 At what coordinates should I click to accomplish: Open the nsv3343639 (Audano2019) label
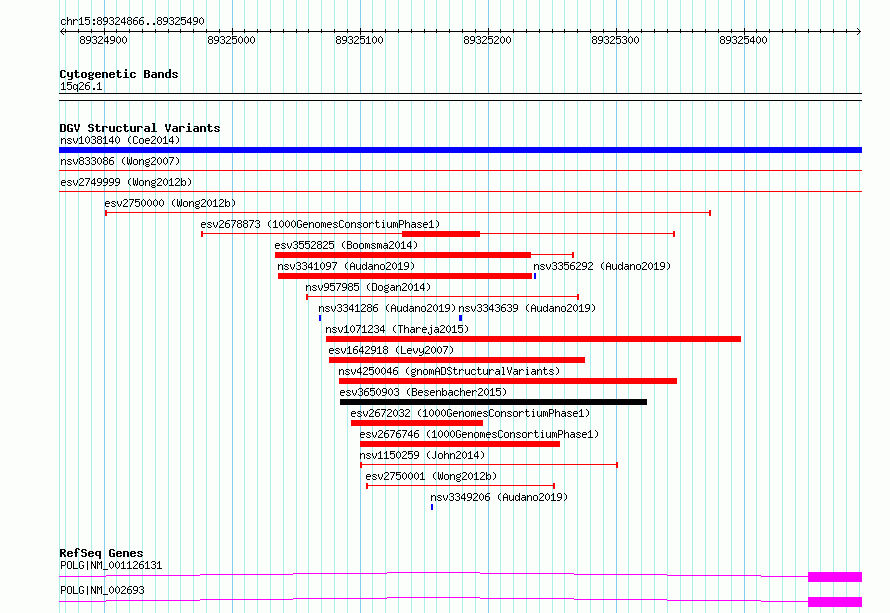[527, 308]
